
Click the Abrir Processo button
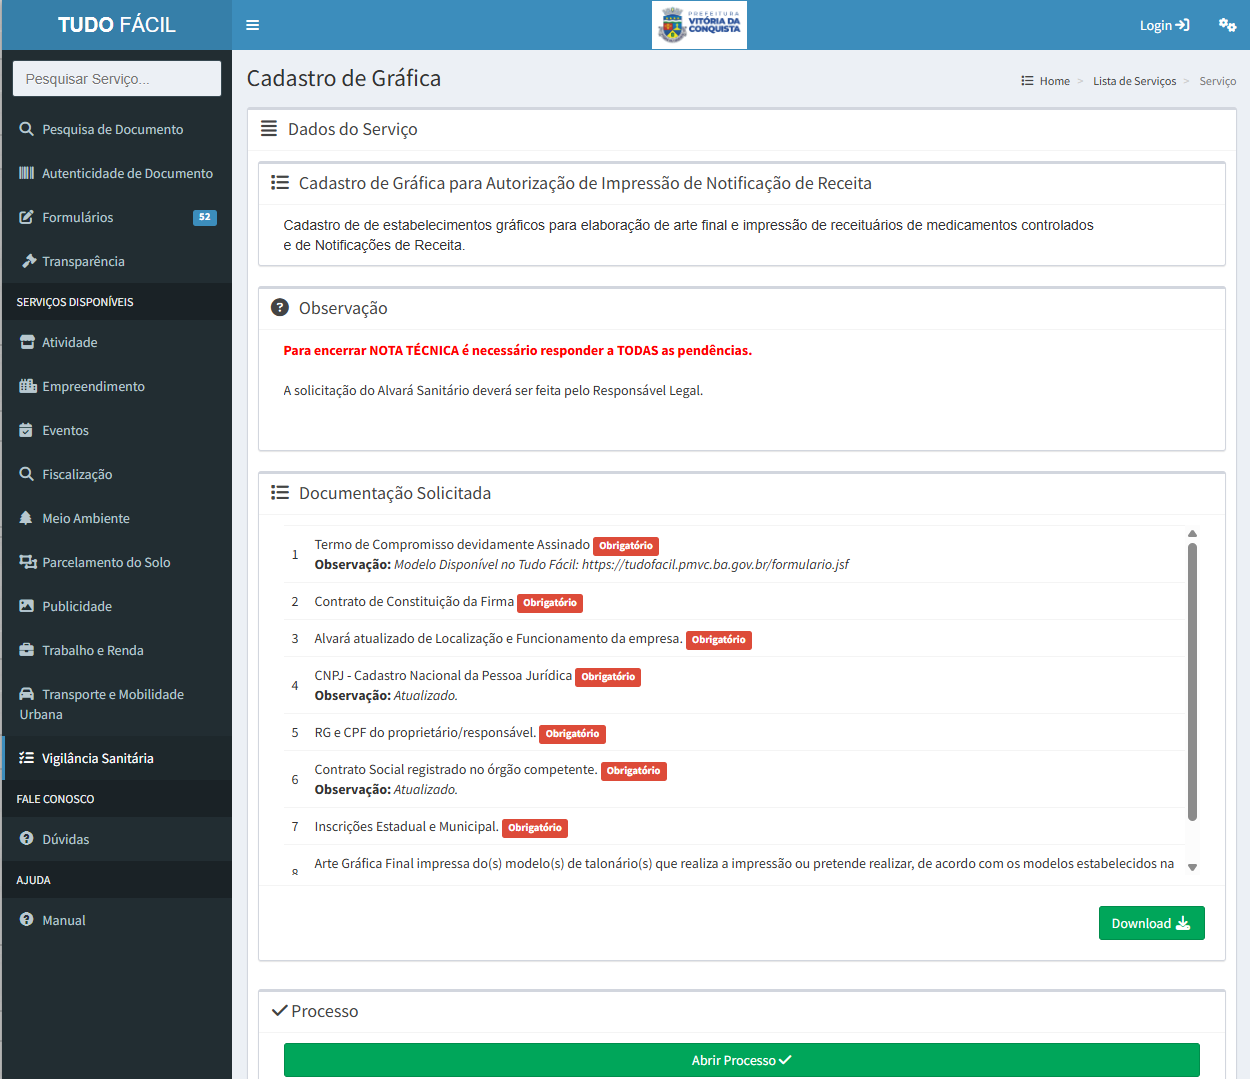pyautogui.click(x=741, y=1060)
